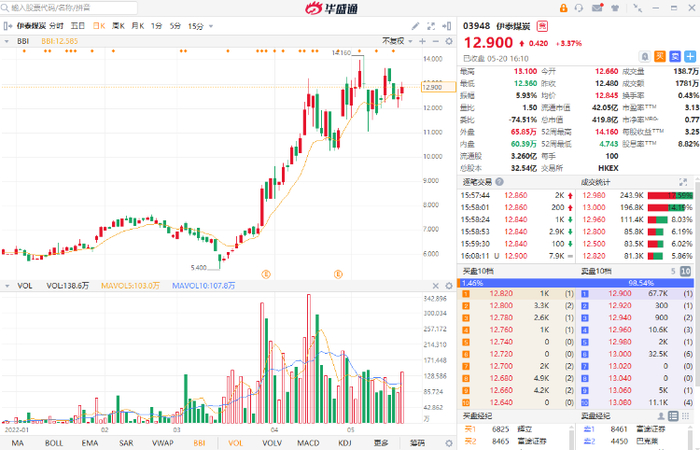Expand 成交统计 panel icon
This screenshot has width=700, height=450.
[x=683, y=182]
